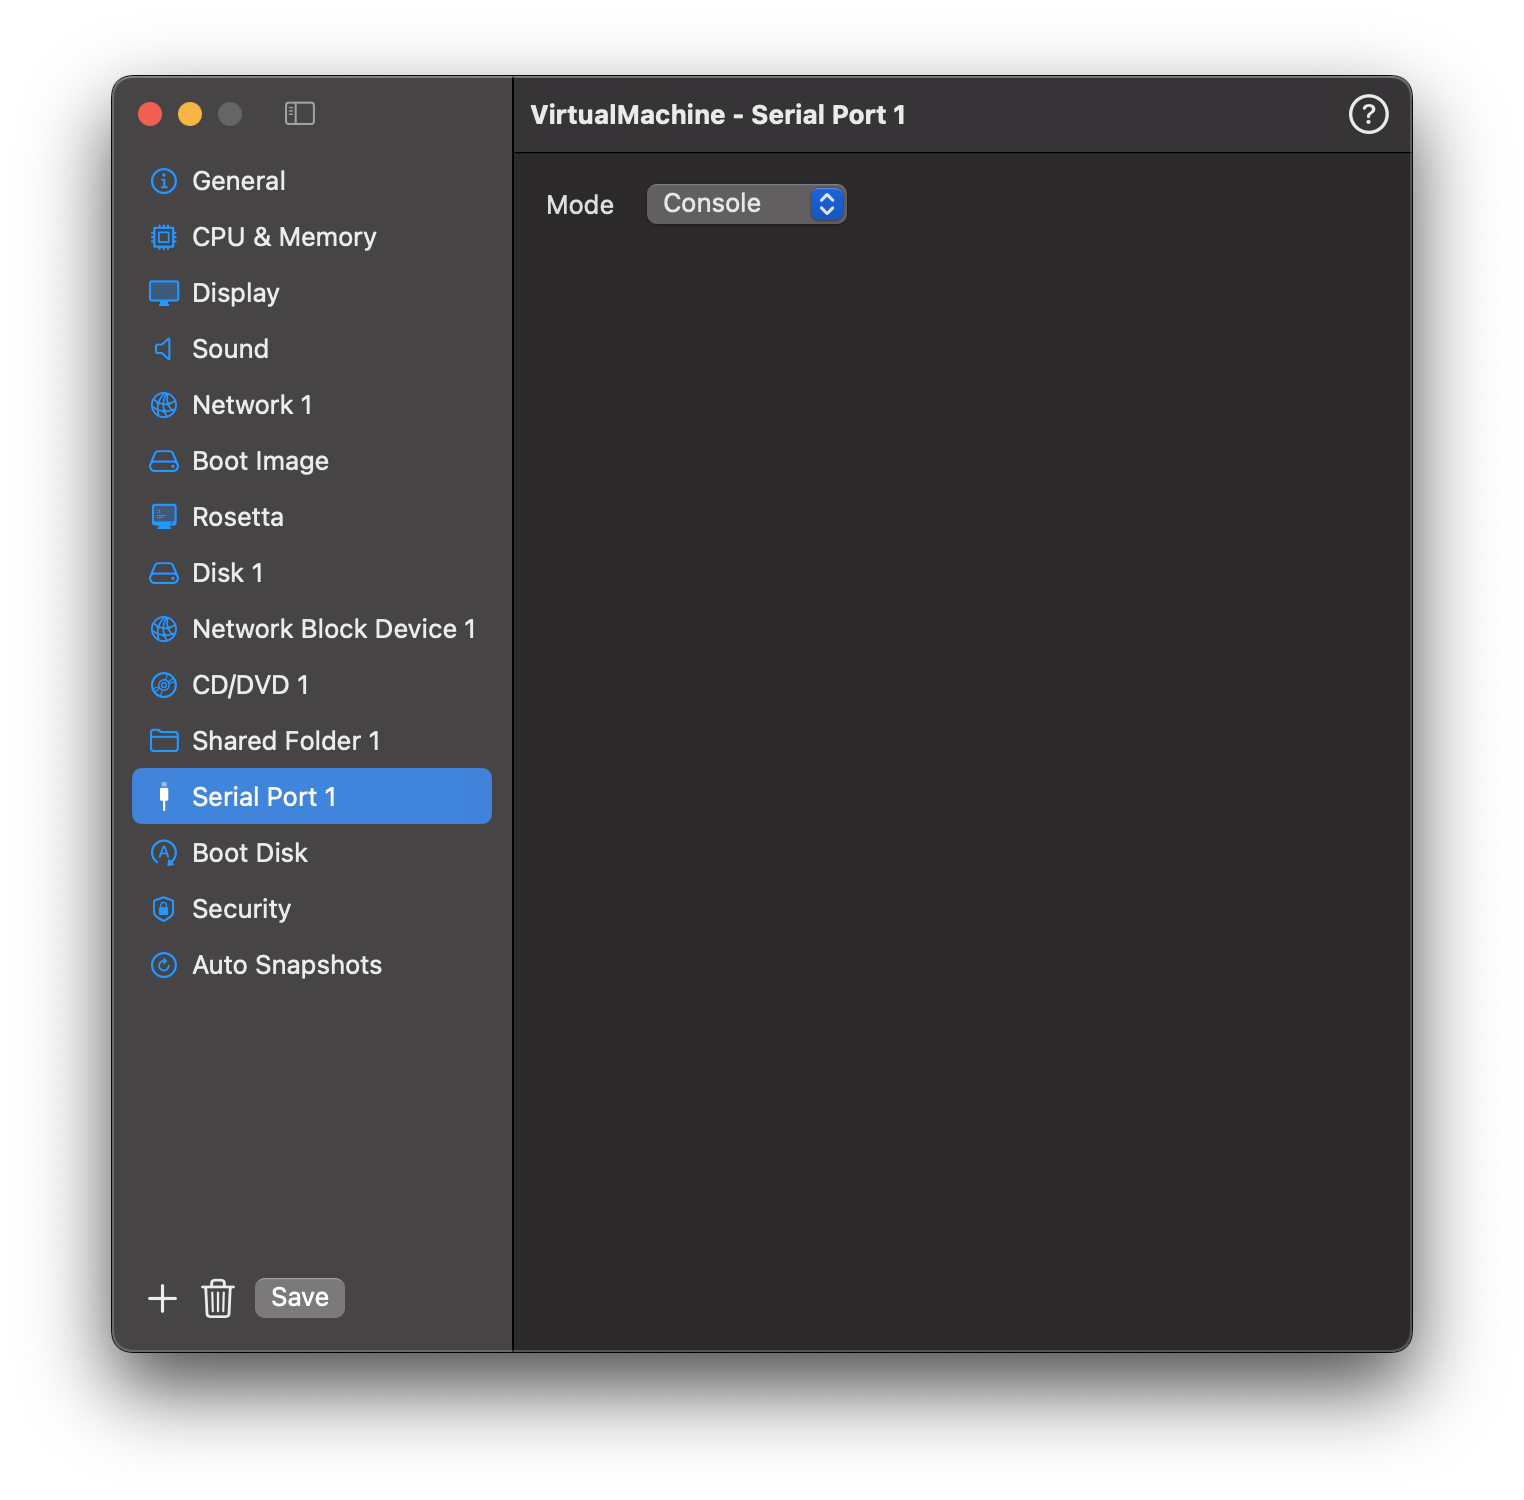Click the Security shield icon
Viewport: 1524px width, 1500px height.
163,909
